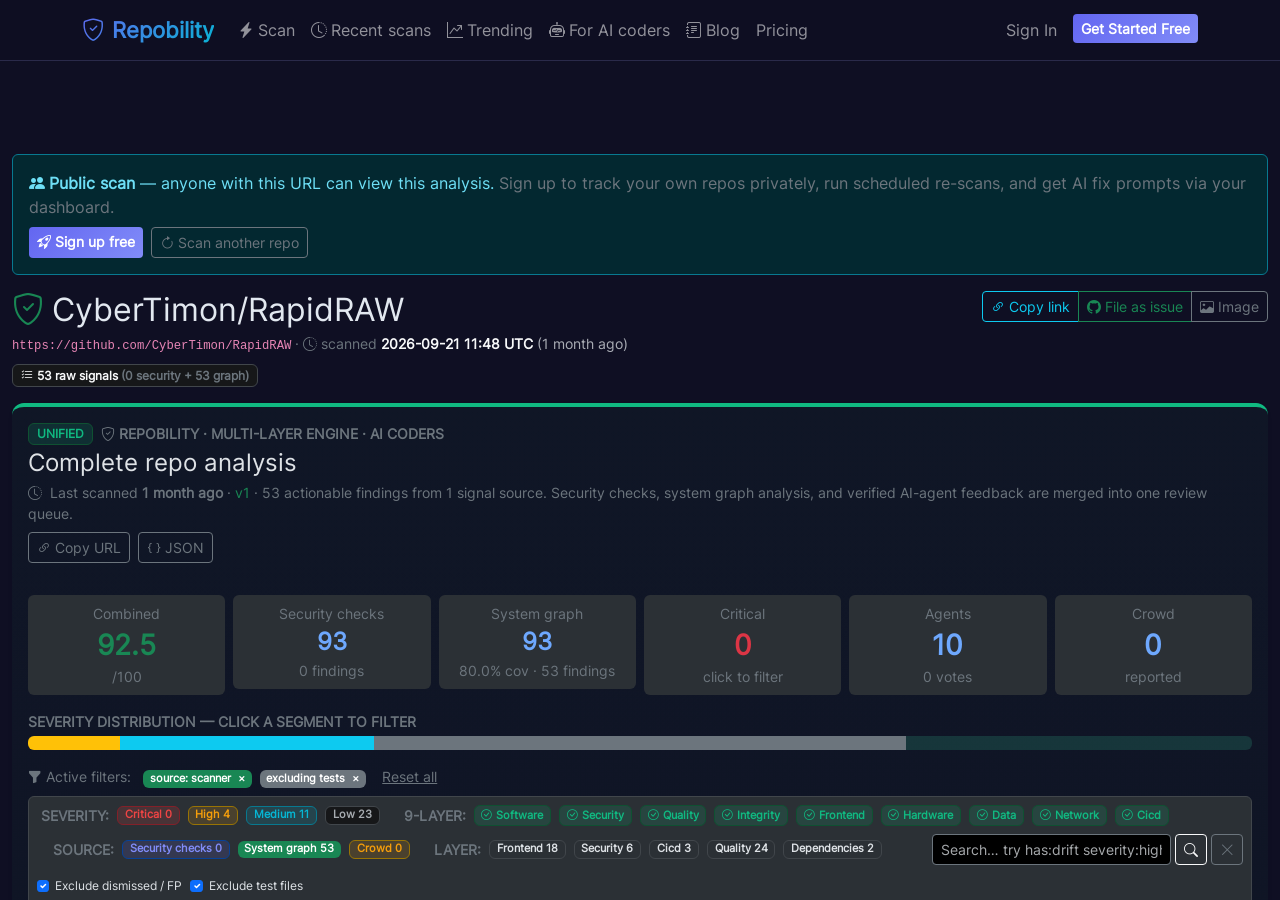The width and height of the screenshot is (1280, 900).
Task: View Pricing
Action: coord(782,30)
